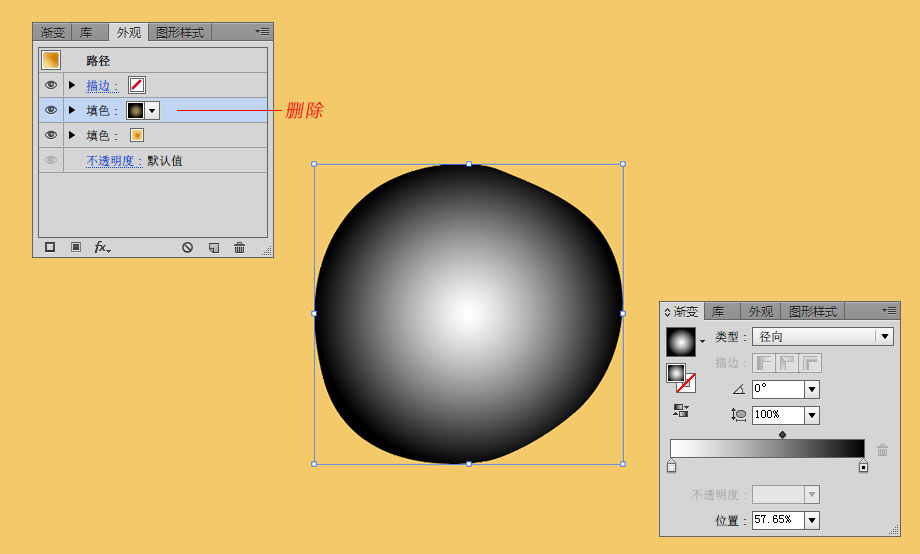Open the angle dropdown arrow beside 0°
920x554 pixels.
(812, 389)
